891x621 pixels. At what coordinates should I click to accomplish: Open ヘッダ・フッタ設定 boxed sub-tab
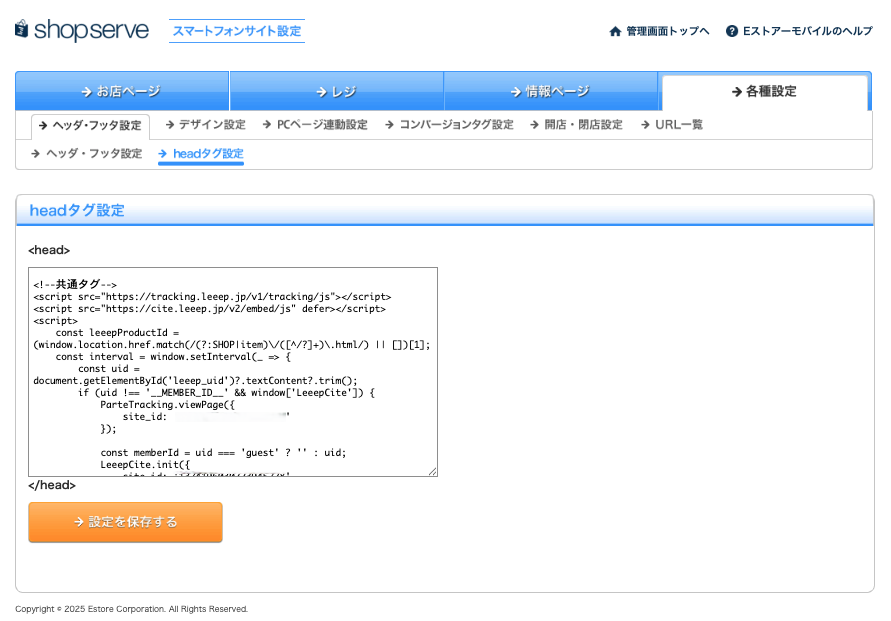90,126
